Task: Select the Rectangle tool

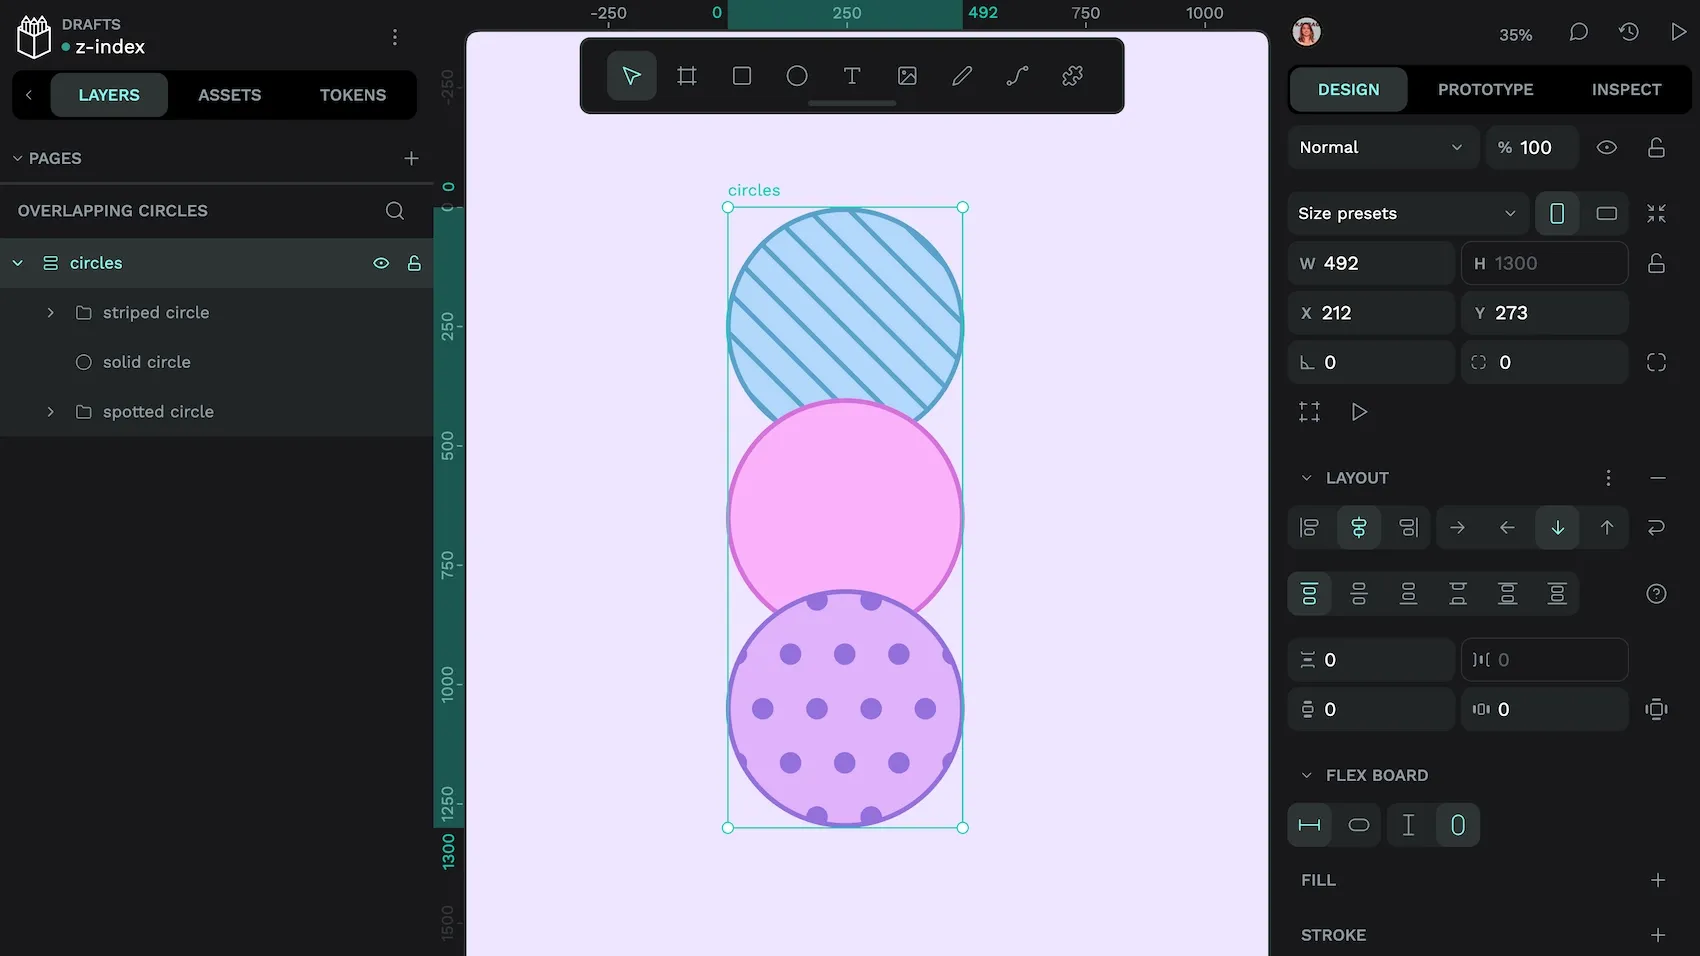Action: pyautogui.click(x=741, y=76)
